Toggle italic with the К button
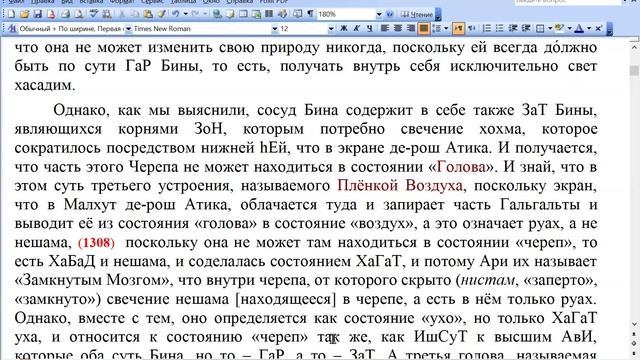This screenshot has height=360, width=640. tap(356, 28)
